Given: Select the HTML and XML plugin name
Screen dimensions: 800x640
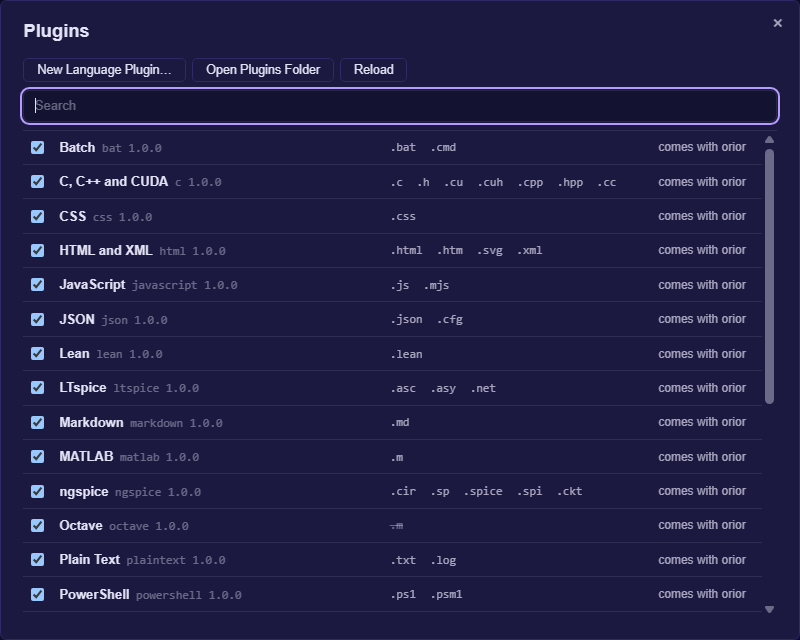Looking at the screenshot, I should [106, 251].
